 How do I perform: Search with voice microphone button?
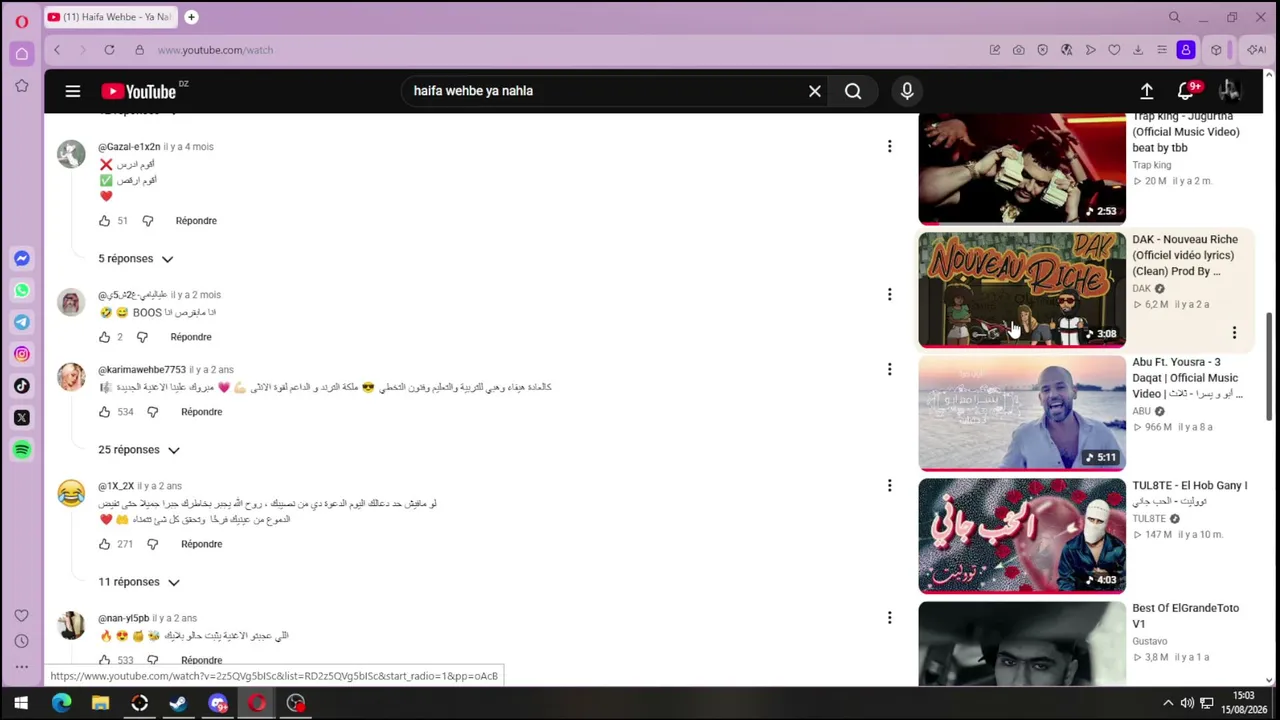tap(907, 91)
